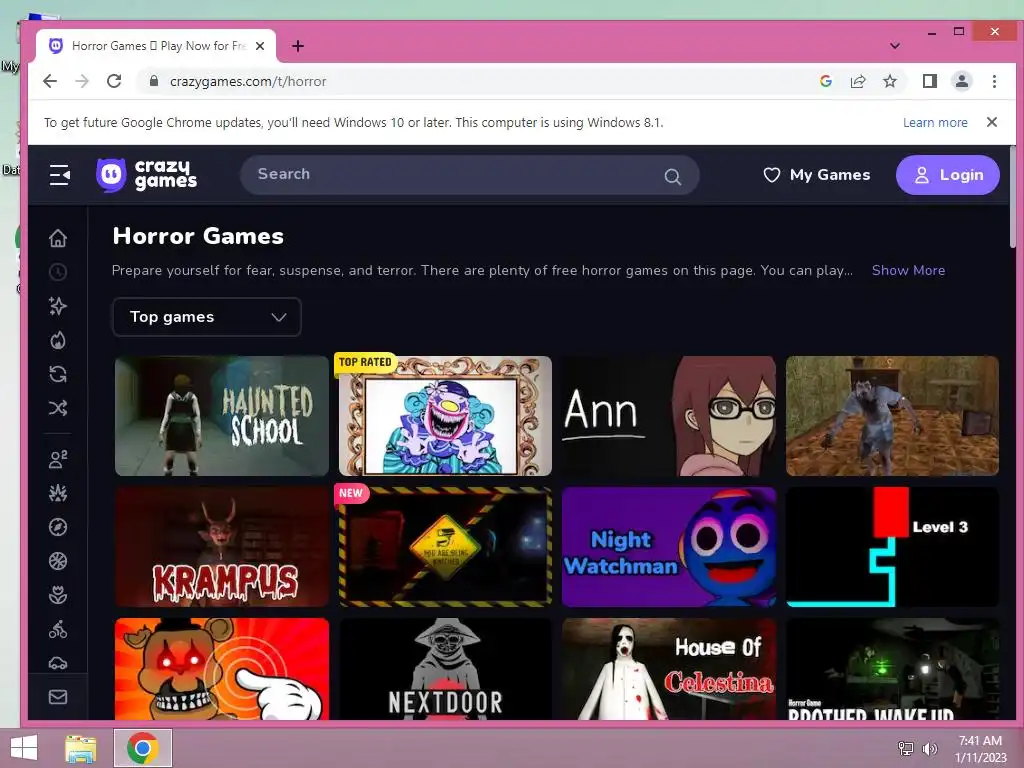Open the Windows Start button
The image size is (1024, 768).
click(x=24, y=748)
